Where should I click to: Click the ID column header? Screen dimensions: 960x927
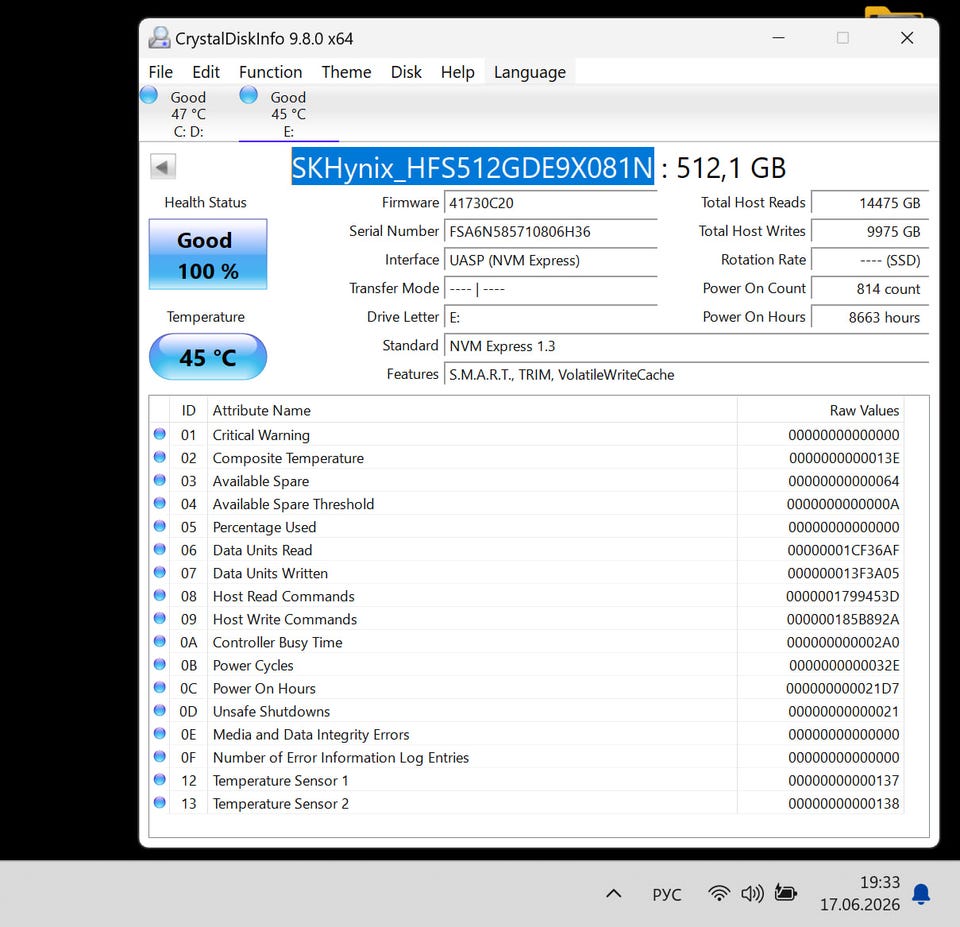[189, 410]
